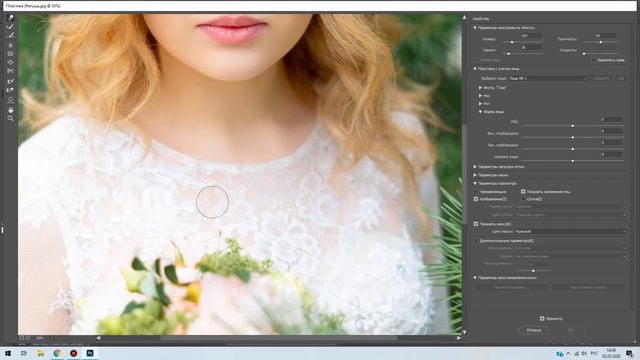640x360 pixels.
Task: Click the Лоб slider handle
Action: click(573, 126)
